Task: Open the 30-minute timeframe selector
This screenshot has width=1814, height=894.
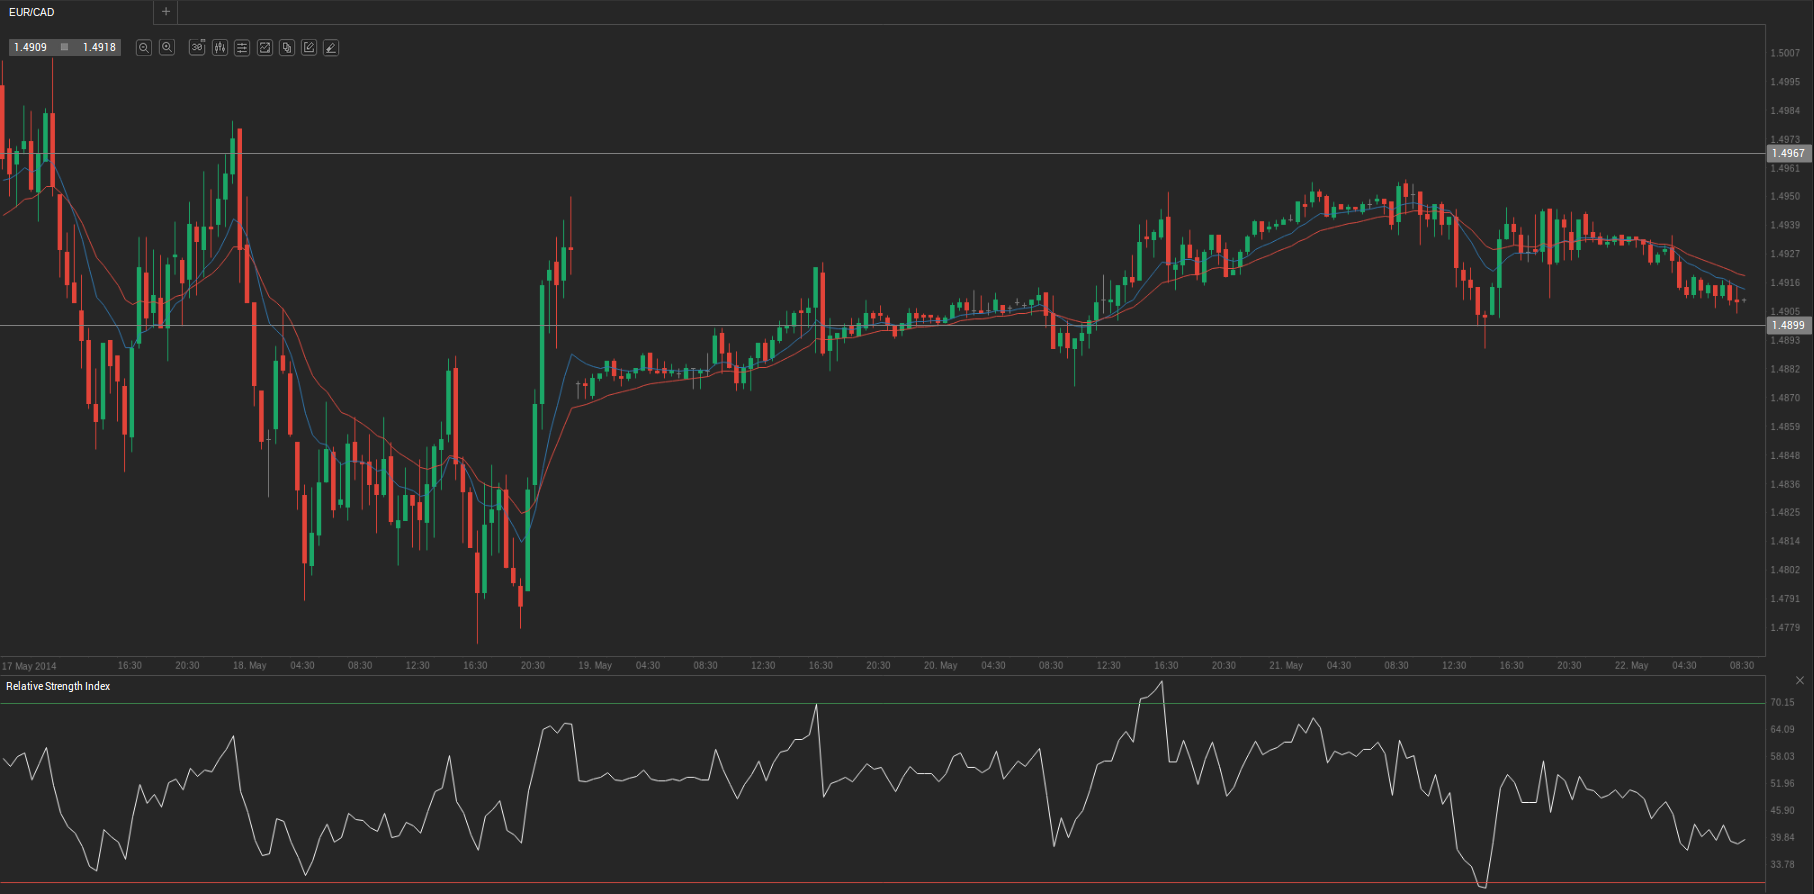Action: [197, 47]
